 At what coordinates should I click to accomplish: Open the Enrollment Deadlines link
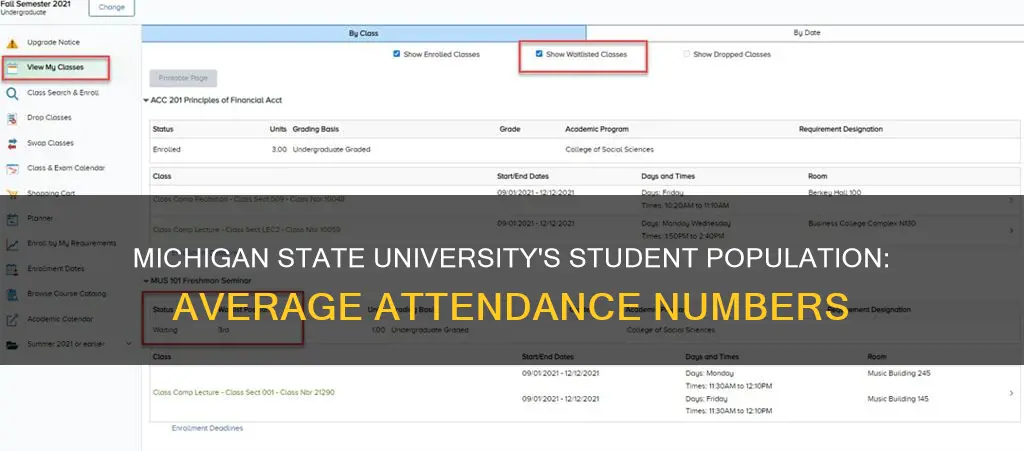tap(207, 428)
